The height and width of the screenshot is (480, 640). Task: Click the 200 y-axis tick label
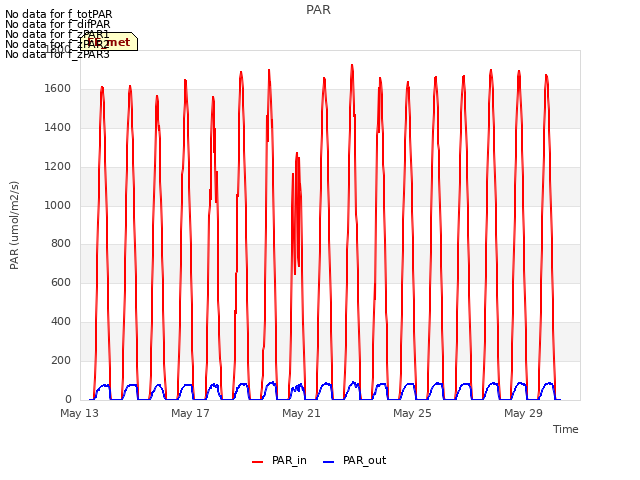(x=61, y=360)
